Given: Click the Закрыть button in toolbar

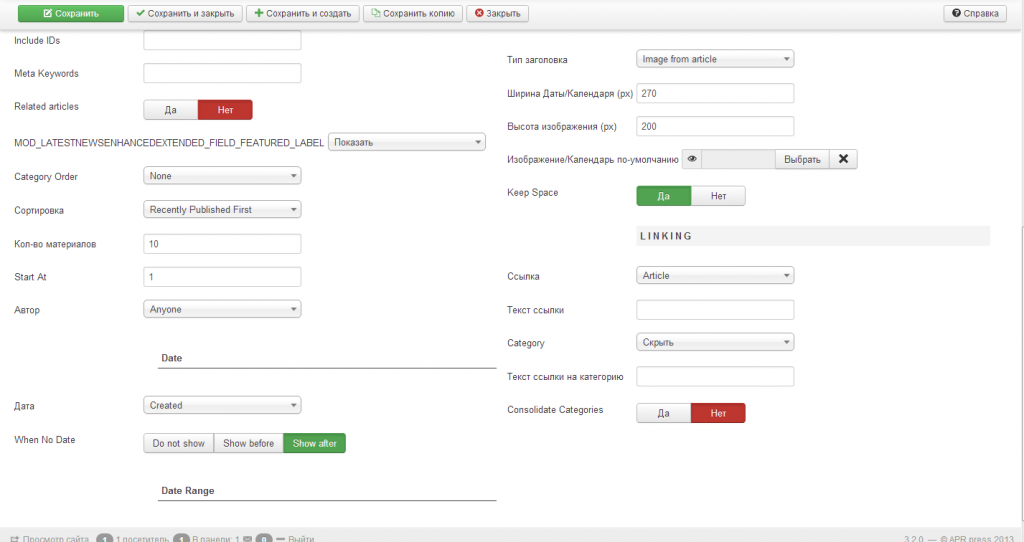Looking at the screenshot, I should point(498,14).
